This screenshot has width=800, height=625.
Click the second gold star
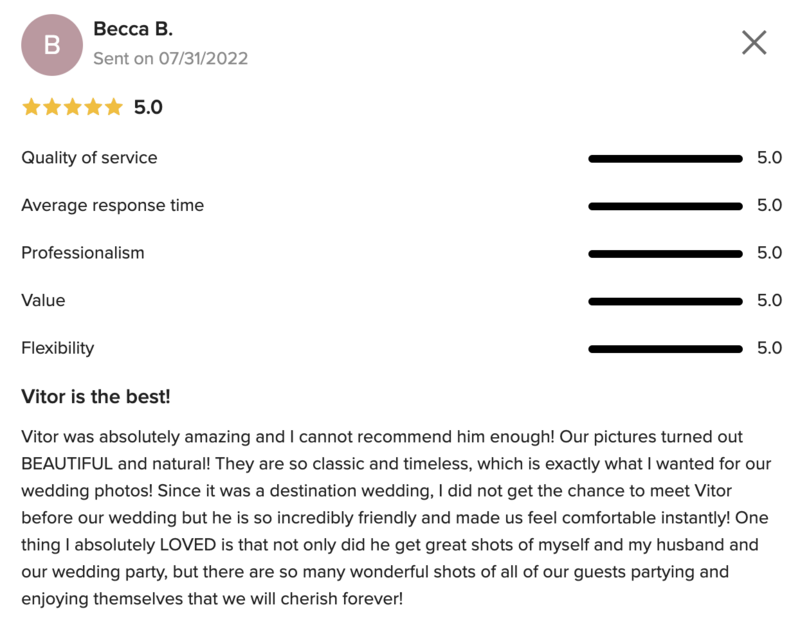pyautogui.click(x=52, y=107)
